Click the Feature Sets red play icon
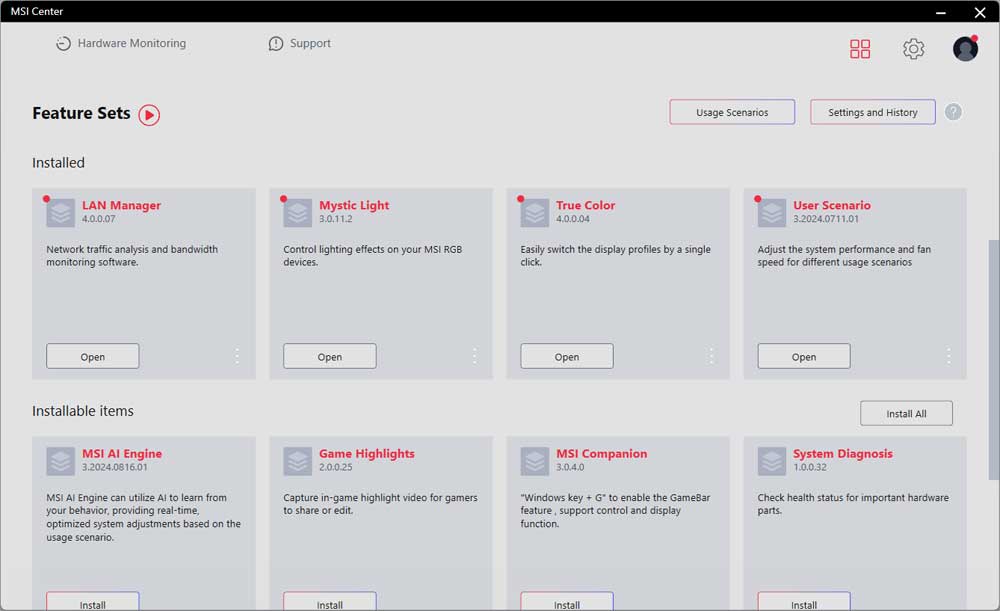The width and height of the screenshot is (1000, 611). click(x=149, y=115)
